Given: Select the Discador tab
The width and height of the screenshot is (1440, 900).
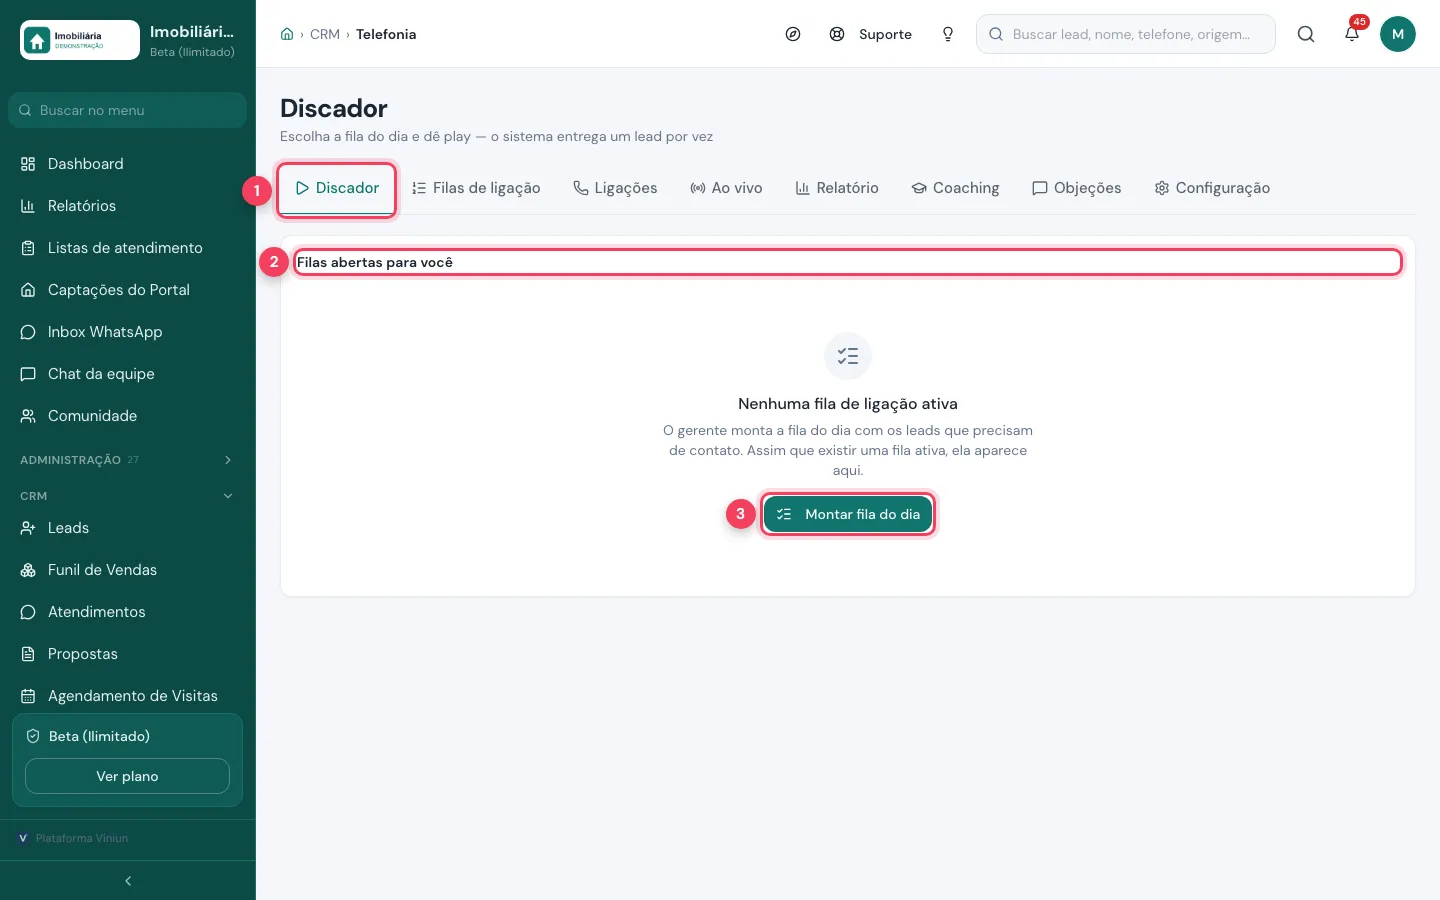Looking at the screenshot, I should click(337, 188).
